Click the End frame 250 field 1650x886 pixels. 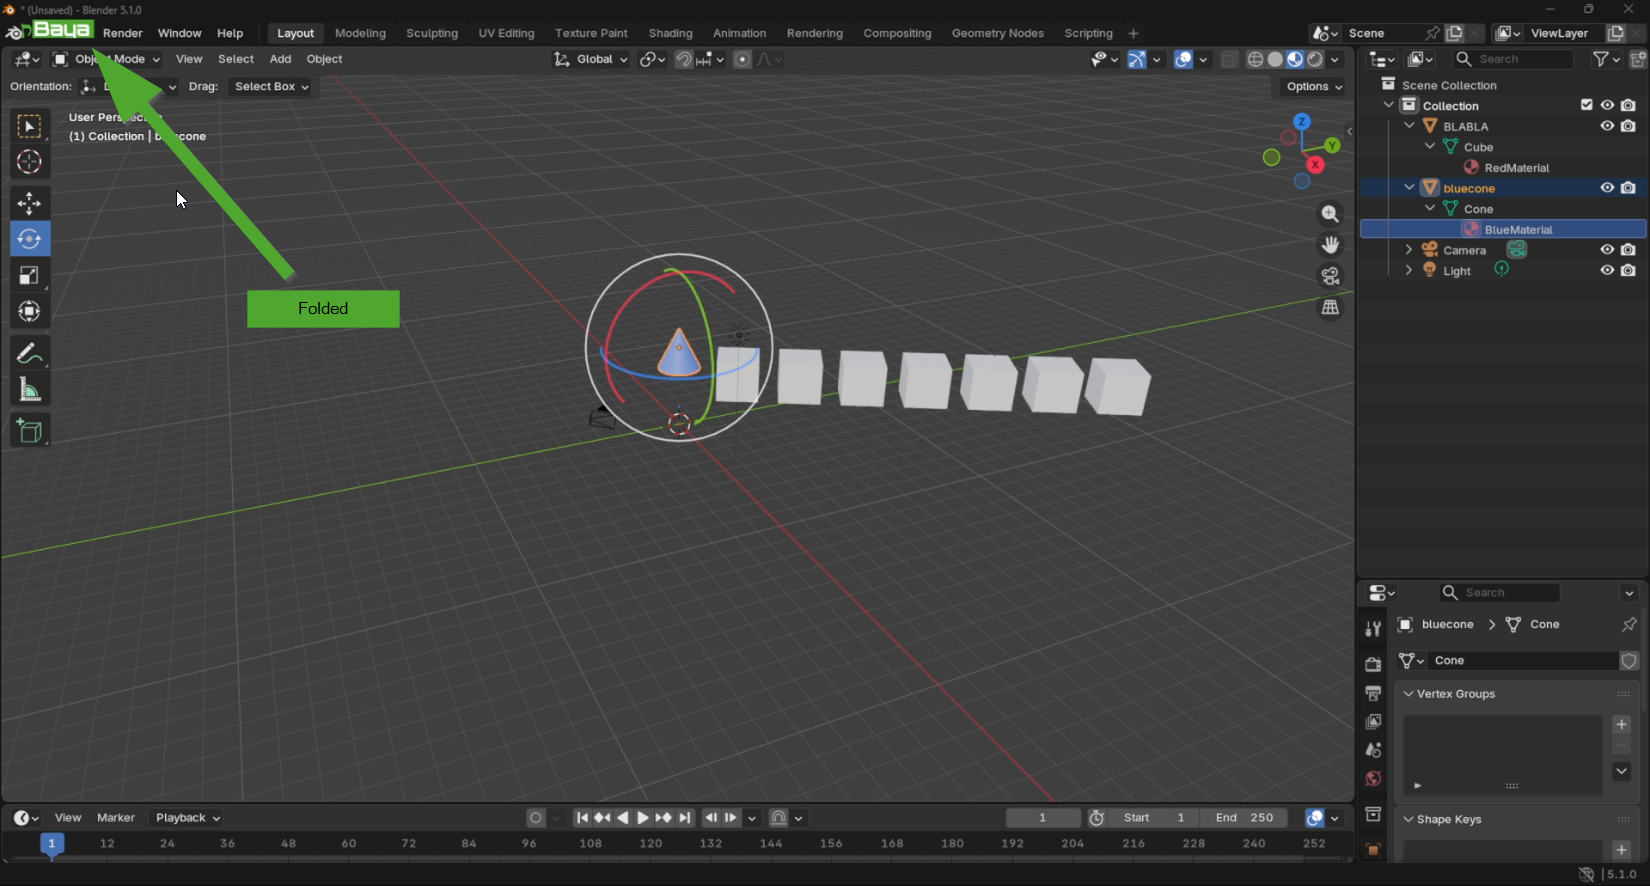tap(1244, 818)
